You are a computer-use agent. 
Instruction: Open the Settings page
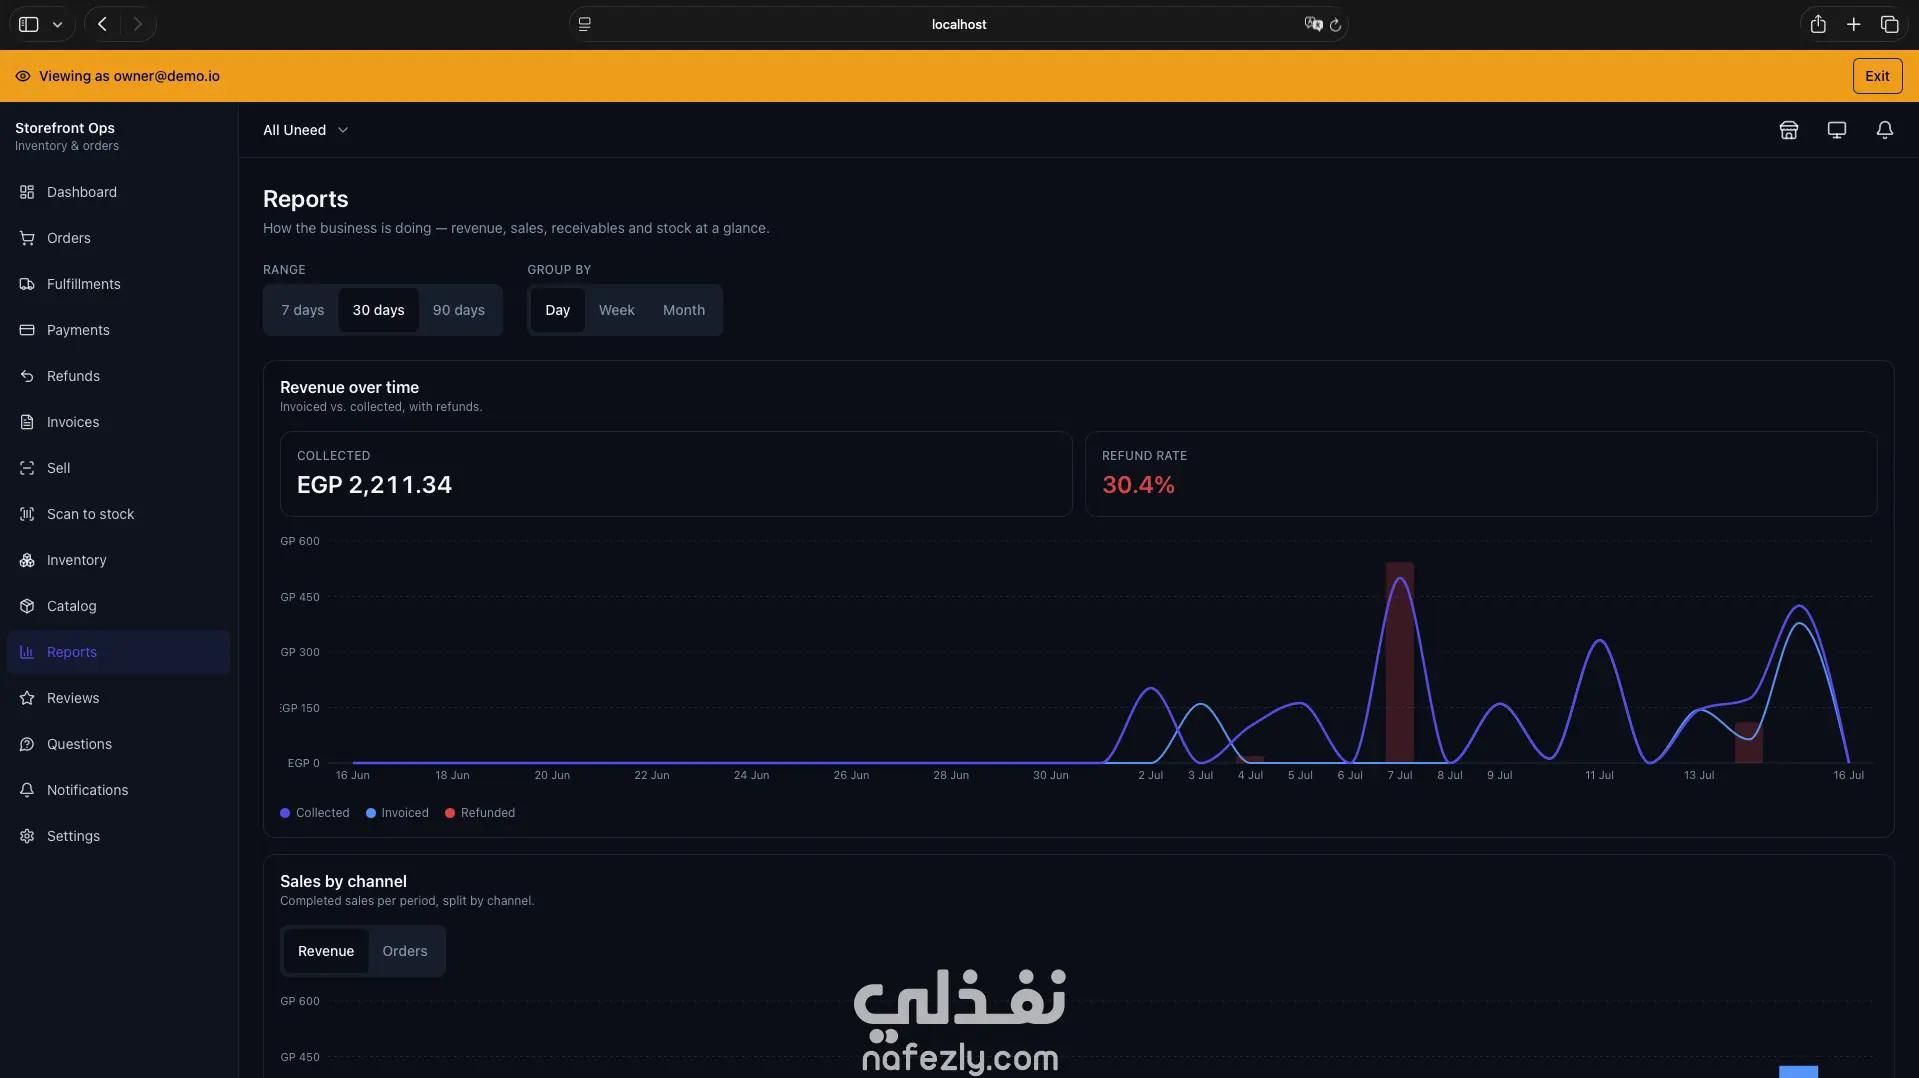click(x=118, y=836)
